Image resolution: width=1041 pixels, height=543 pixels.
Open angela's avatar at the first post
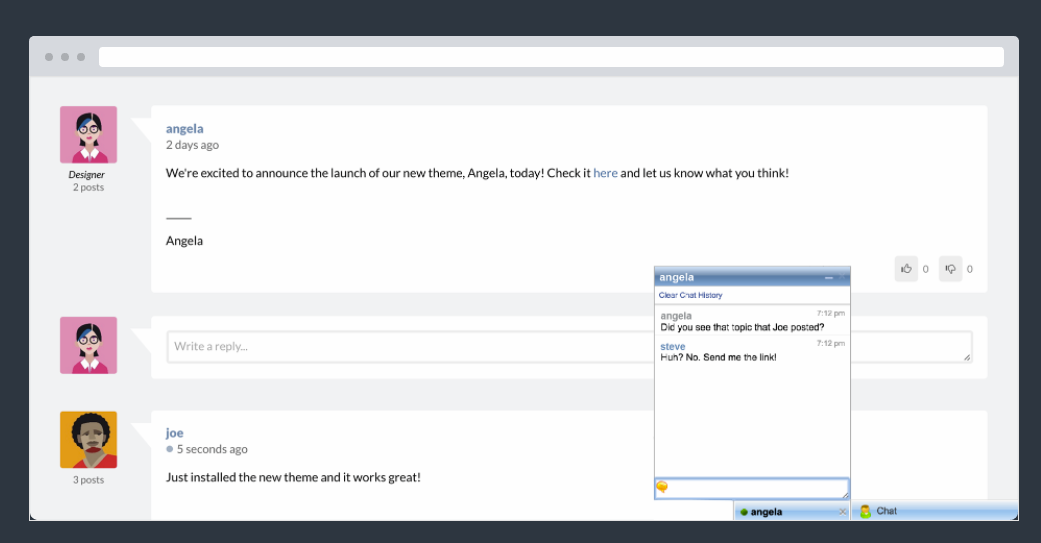88,135
